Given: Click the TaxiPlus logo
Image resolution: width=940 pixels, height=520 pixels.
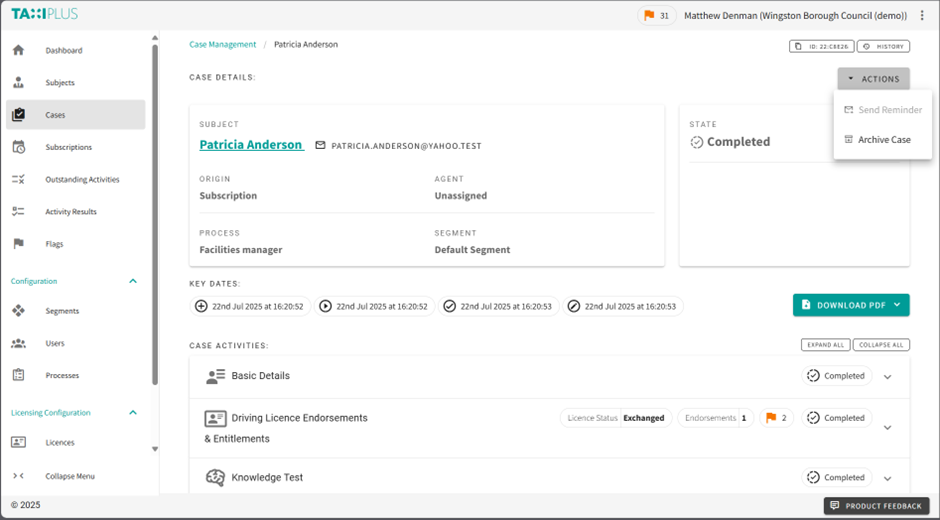Looking at the screenshot, I should (x=44, y=14).
